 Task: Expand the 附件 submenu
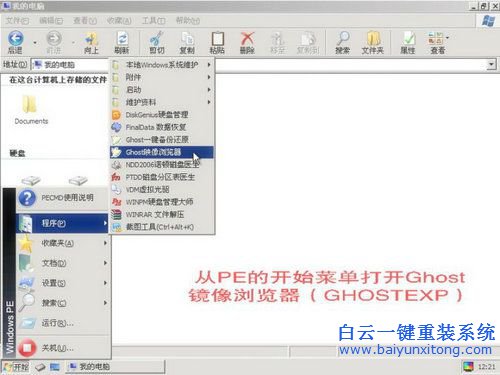[162, 77]
